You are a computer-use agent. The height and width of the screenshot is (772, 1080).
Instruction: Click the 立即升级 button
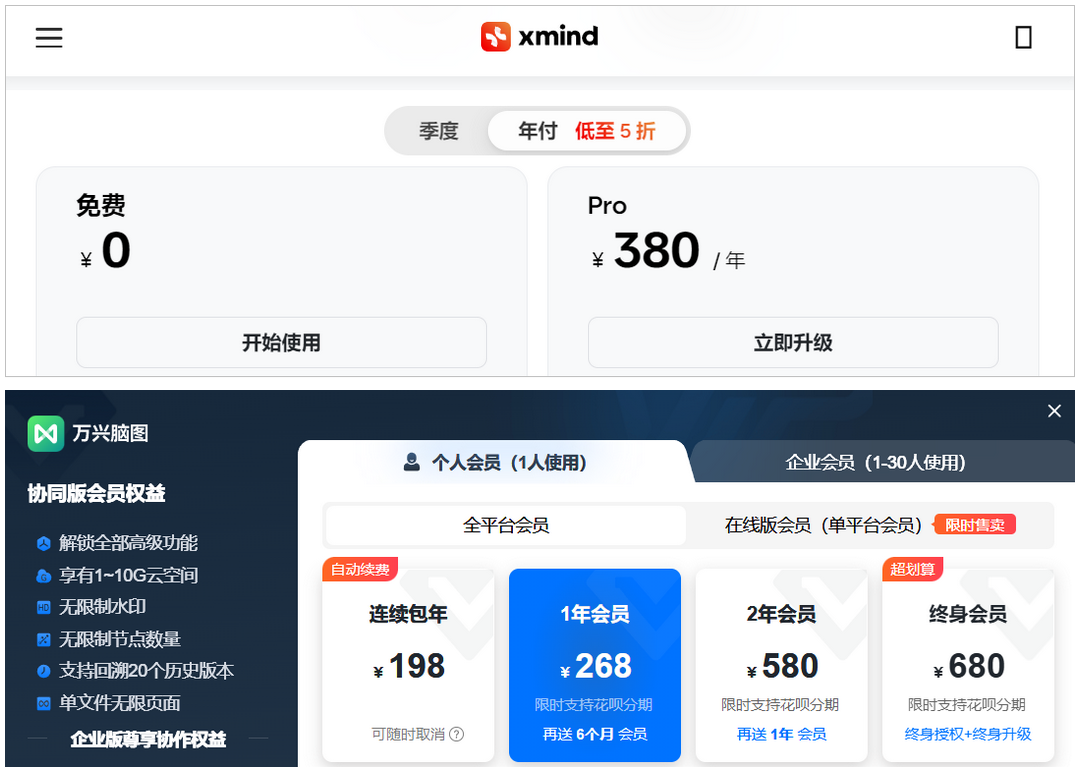click(x=792, y=343)
